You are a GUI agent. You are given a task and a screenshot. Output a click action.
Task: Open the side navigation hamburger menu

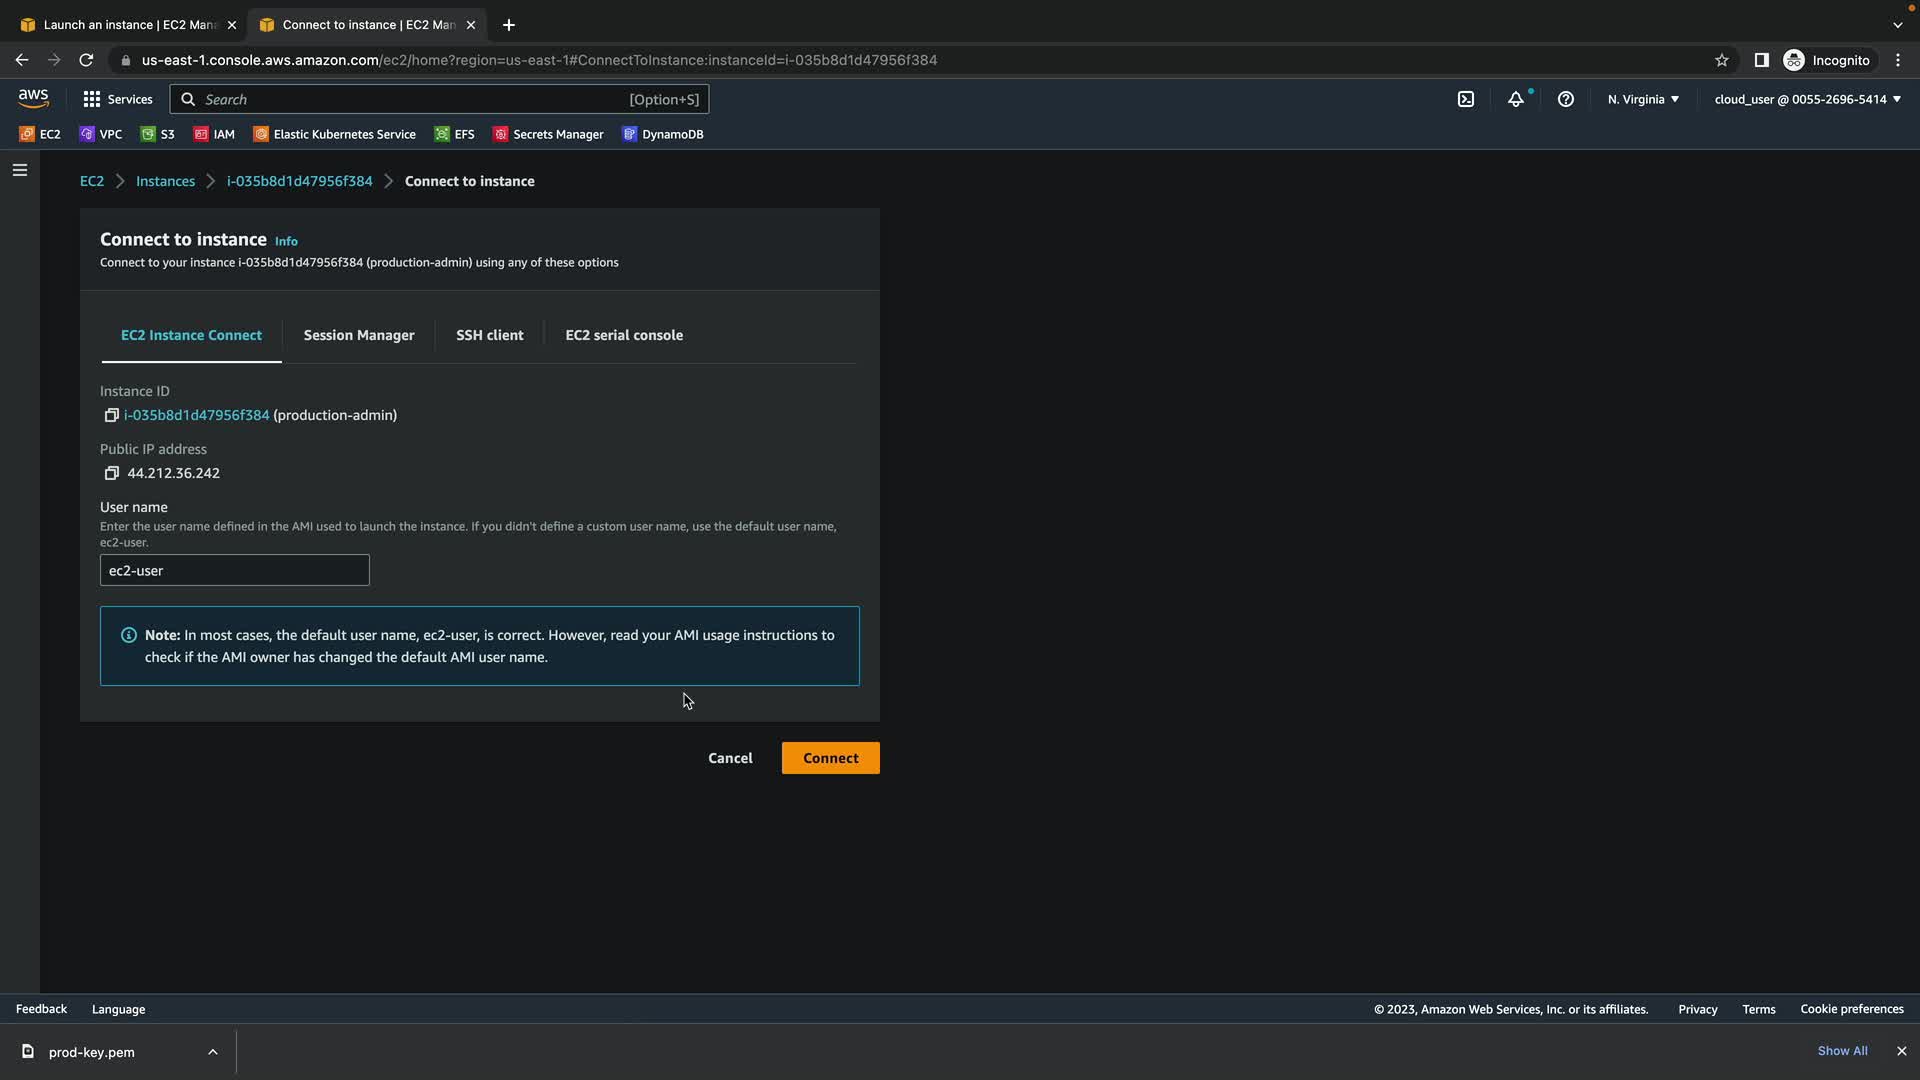pos(19,170)
